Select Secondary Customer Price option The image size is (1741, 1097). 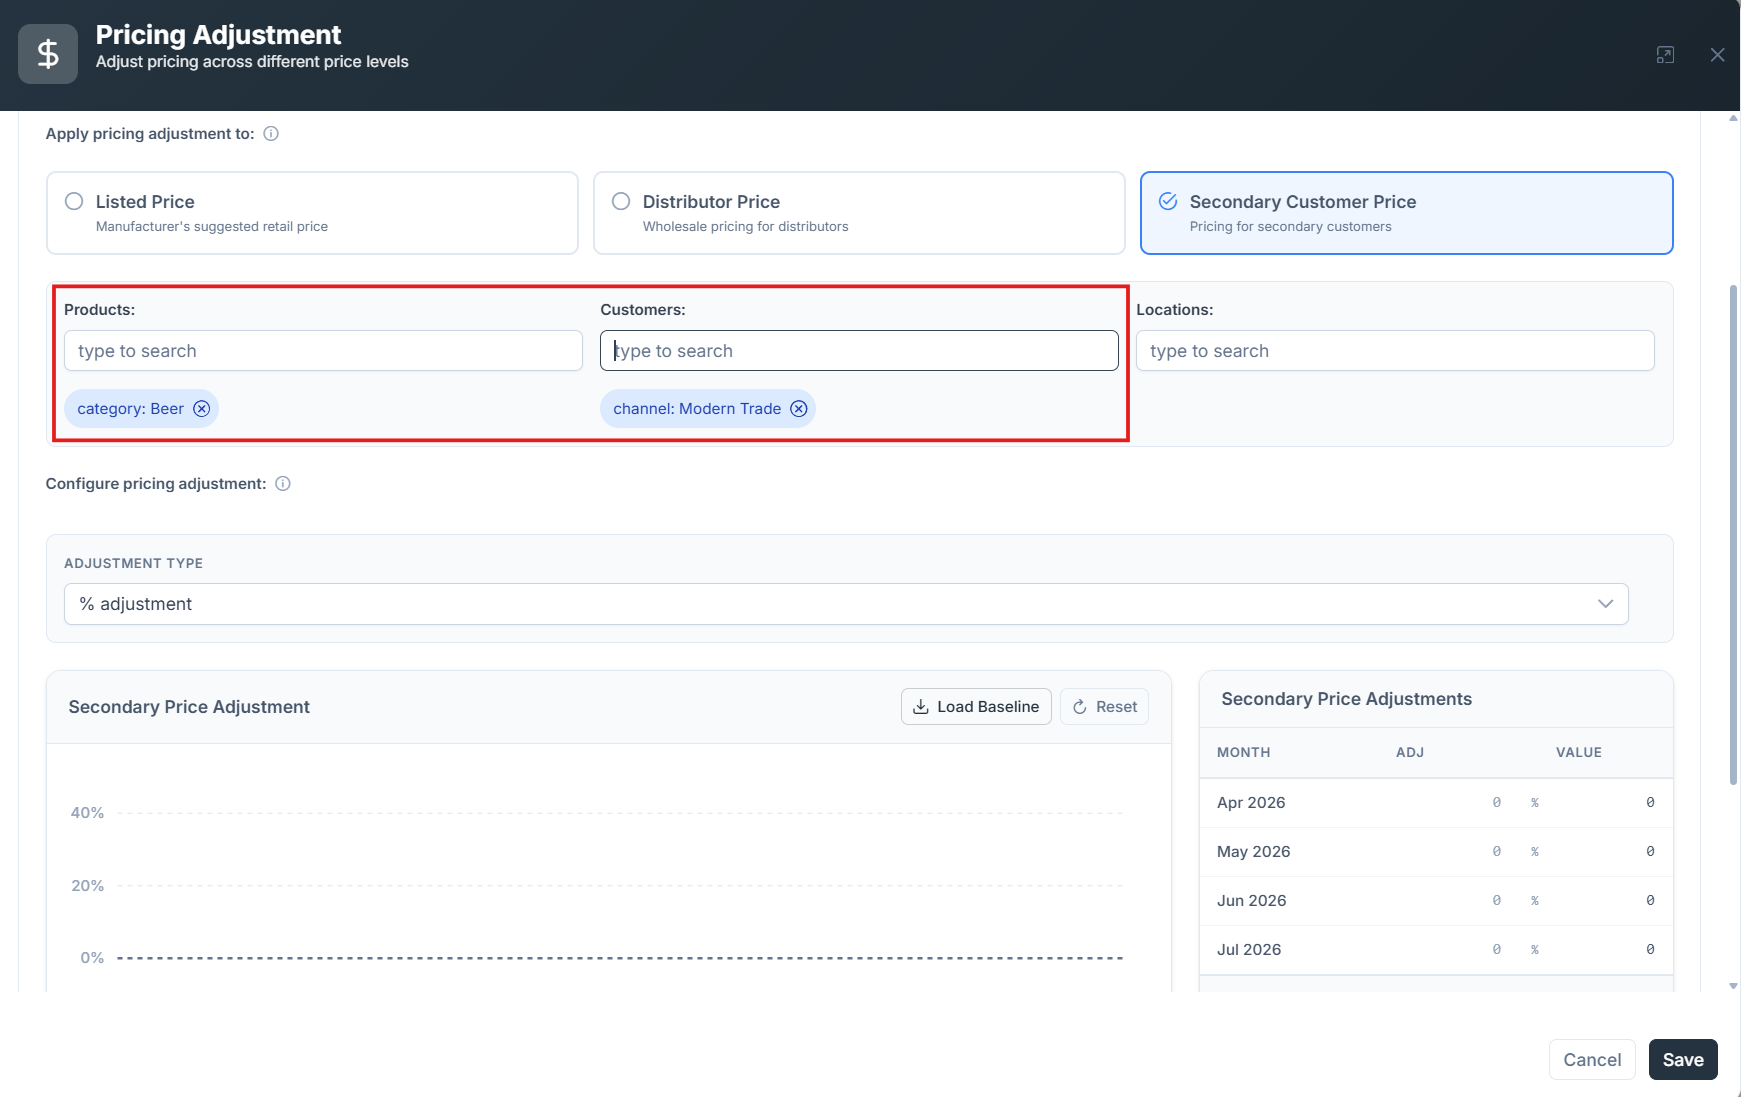pos(1406,213)
